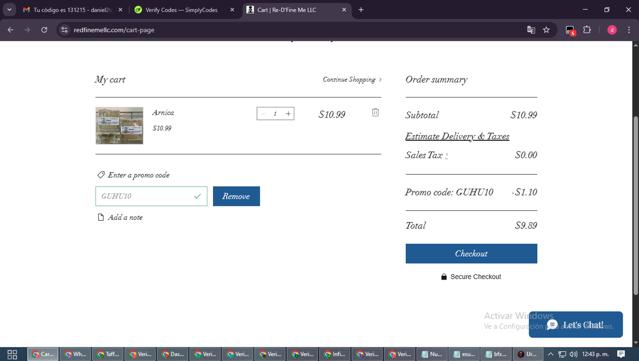Image resolution: width=639 pixels, height=361 pixels.
Task: Reload the cart page
Action: tap(44, 30)
